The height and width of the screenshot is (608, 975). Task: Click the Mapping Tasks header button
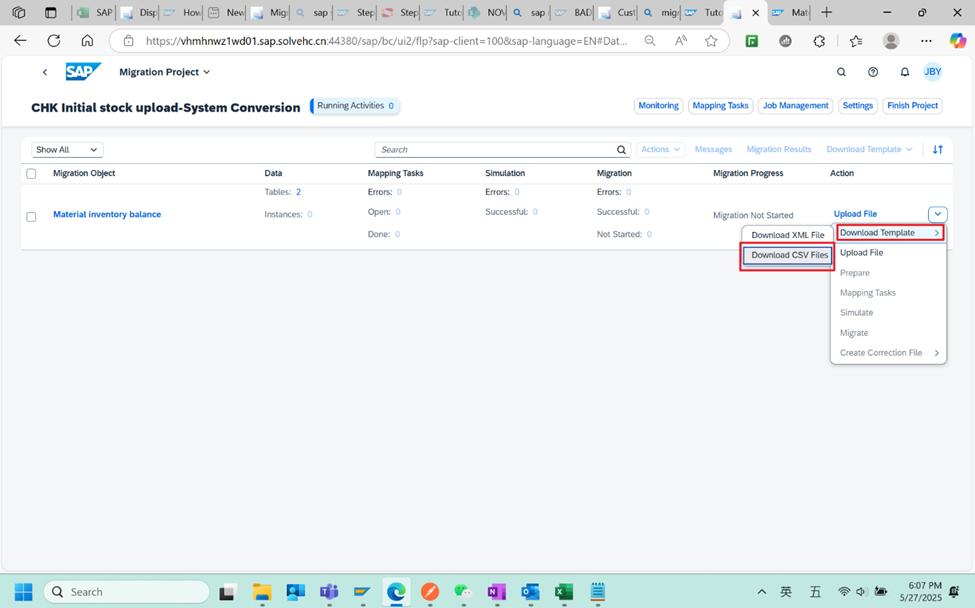tap(721, 106)
